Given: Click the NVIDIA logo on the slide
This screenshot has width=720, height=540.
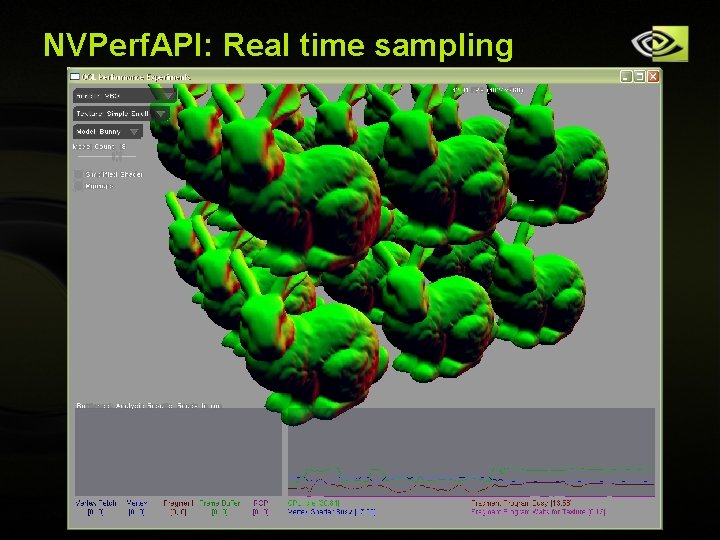Looking at the screenshot, I should click(660, 44).
